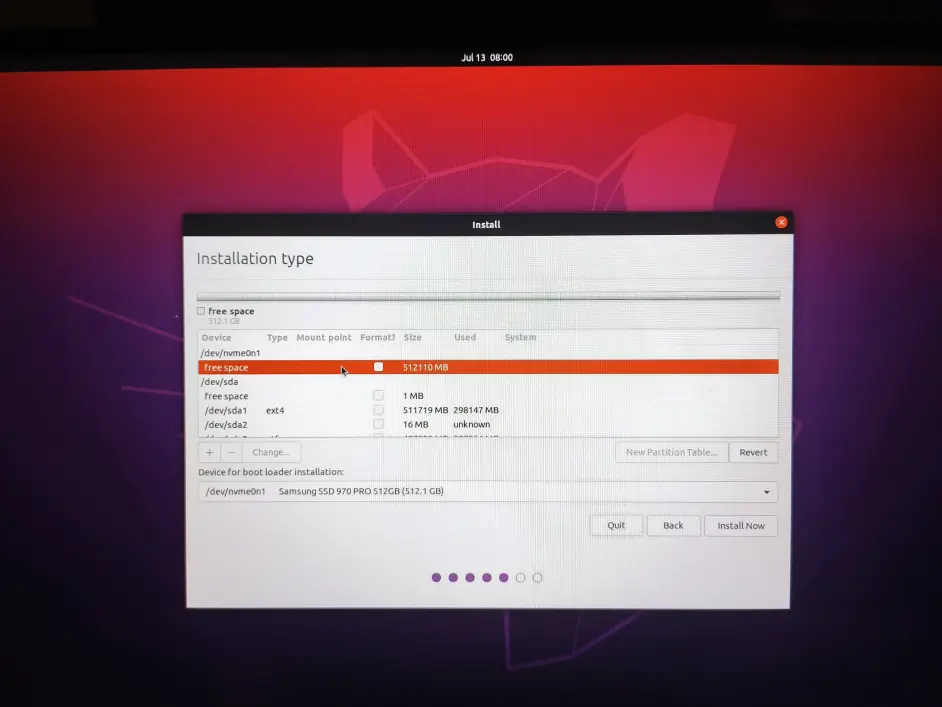Viewport: 942px width, 707px height.
Task: Click the plus add-partition icon
Action: click(x=210, y=452)
